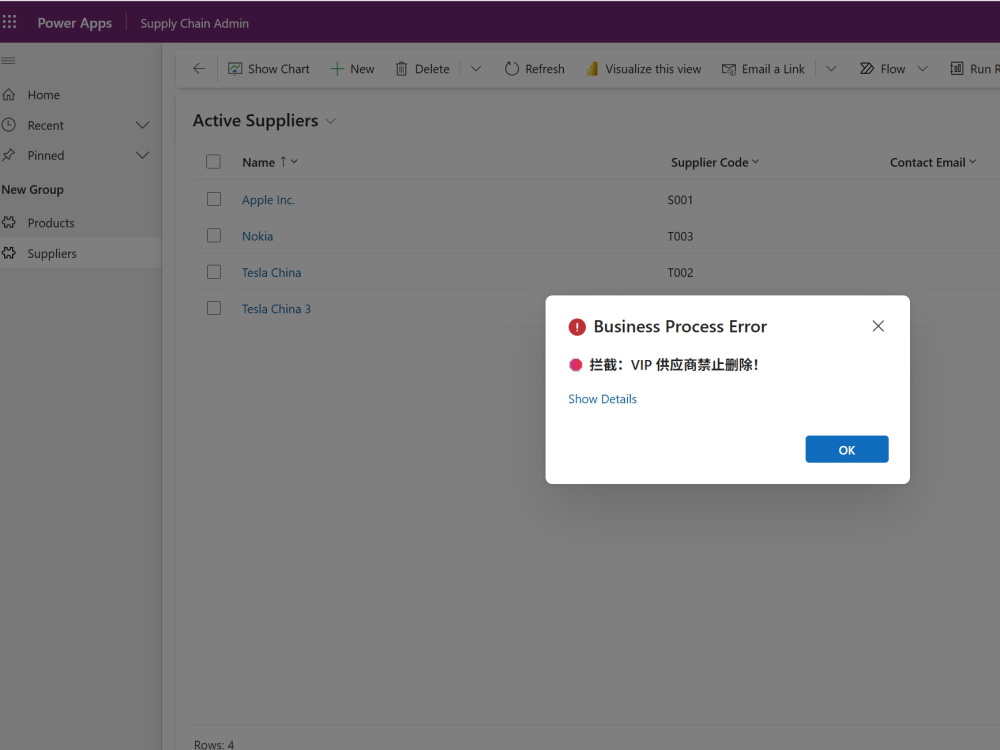The height and width of the screenshot is (750, 1000).
Task: Expand the Recent section chevron
Action: (x=142, y=125)
